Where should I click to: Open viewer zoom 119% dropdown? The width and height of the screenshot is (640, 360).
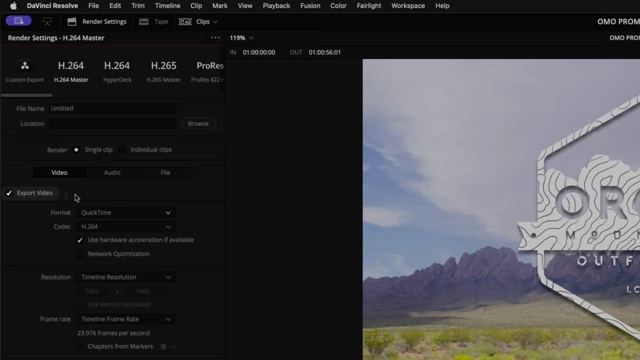pyautogui.click(x=241, y=38)
